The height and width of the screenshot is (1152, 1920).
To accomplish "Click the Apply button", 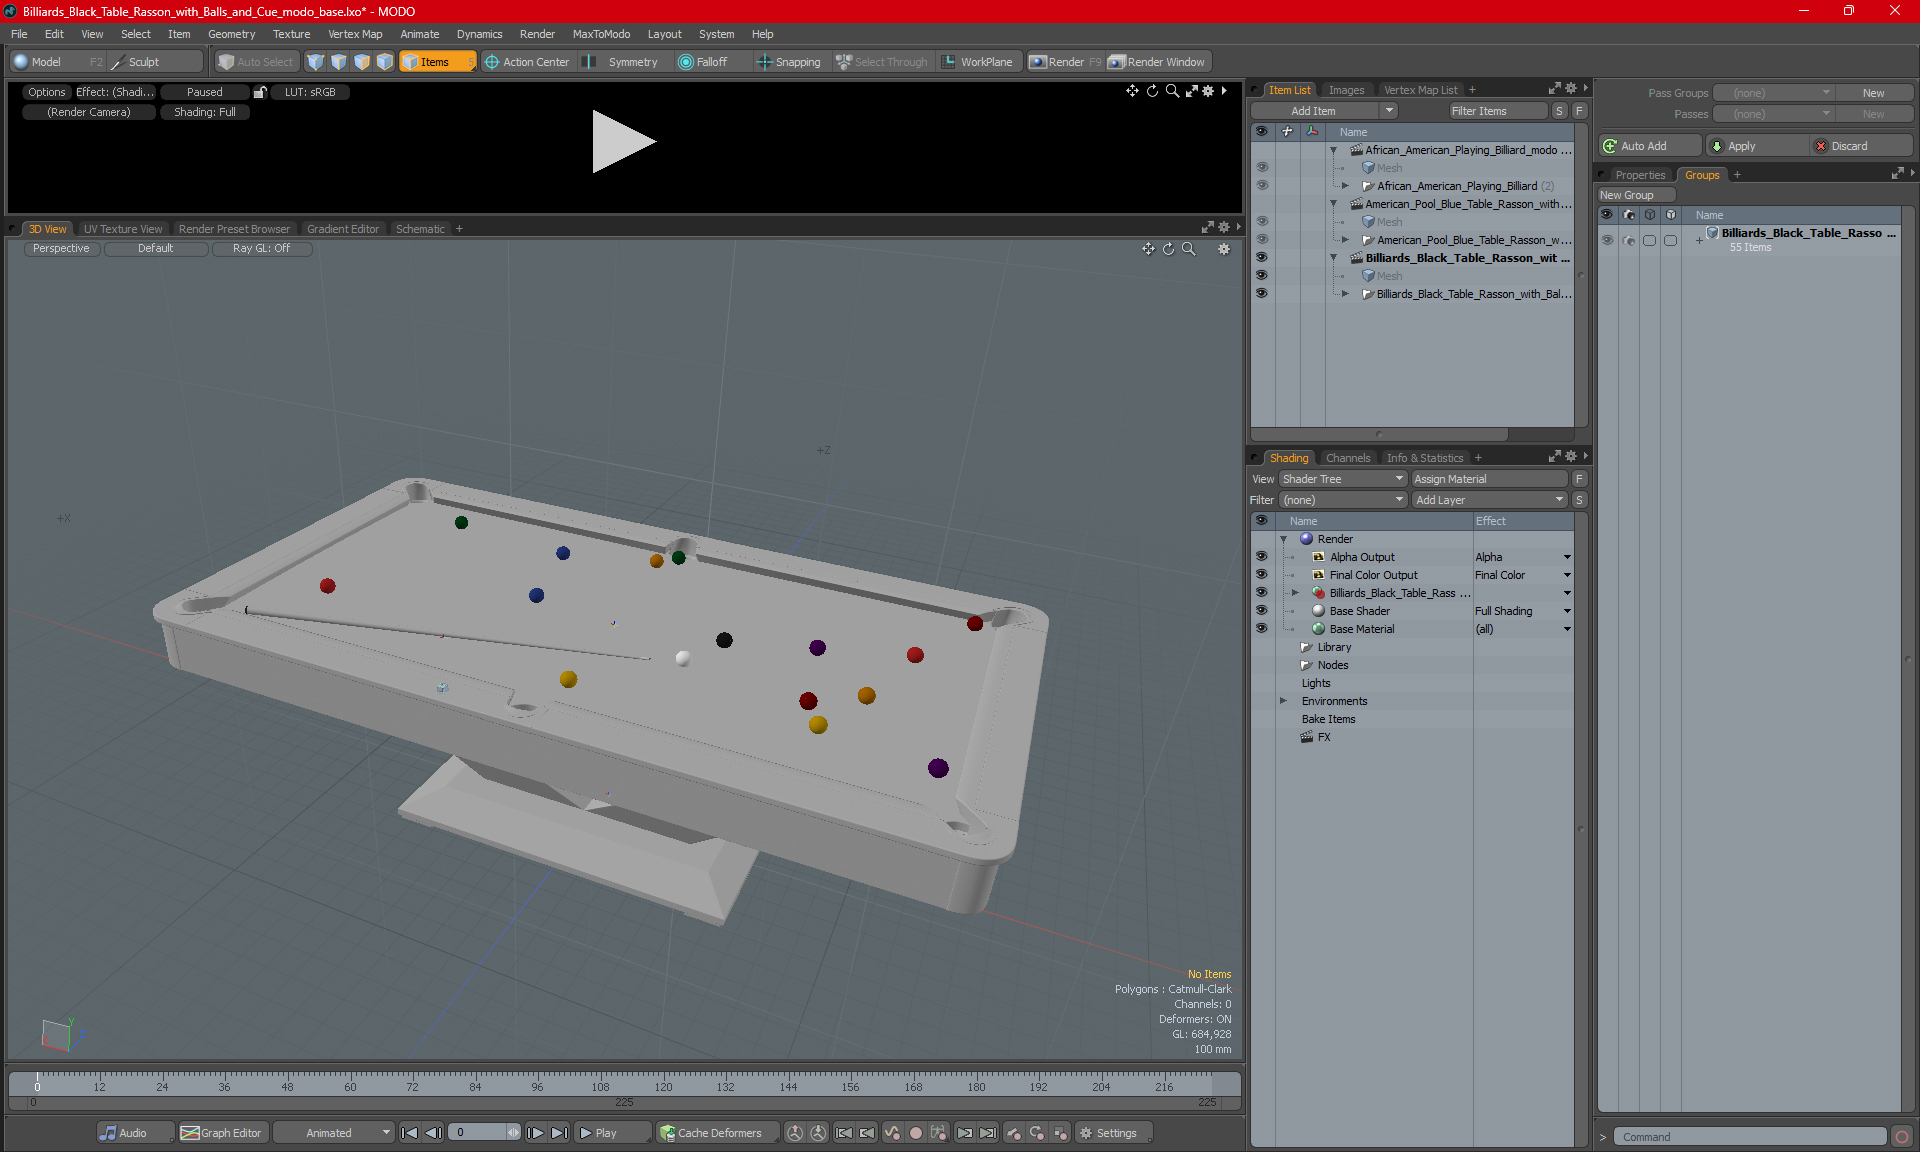I will pyautogui.click(x=1758, y=146).
